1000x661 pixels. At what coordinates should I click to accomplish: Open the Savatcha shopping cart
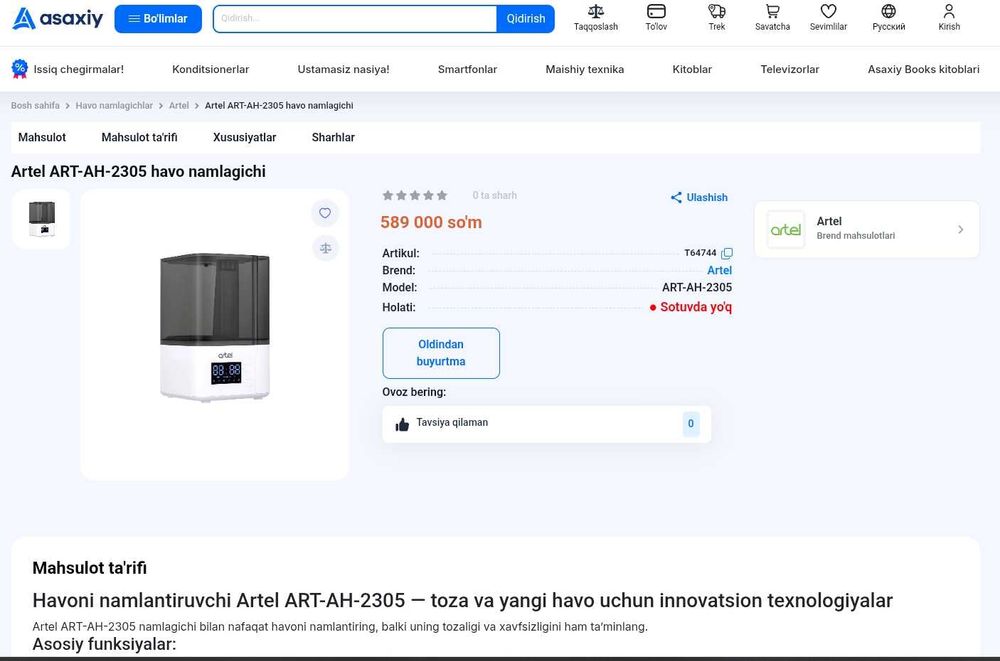click(772, 18)
